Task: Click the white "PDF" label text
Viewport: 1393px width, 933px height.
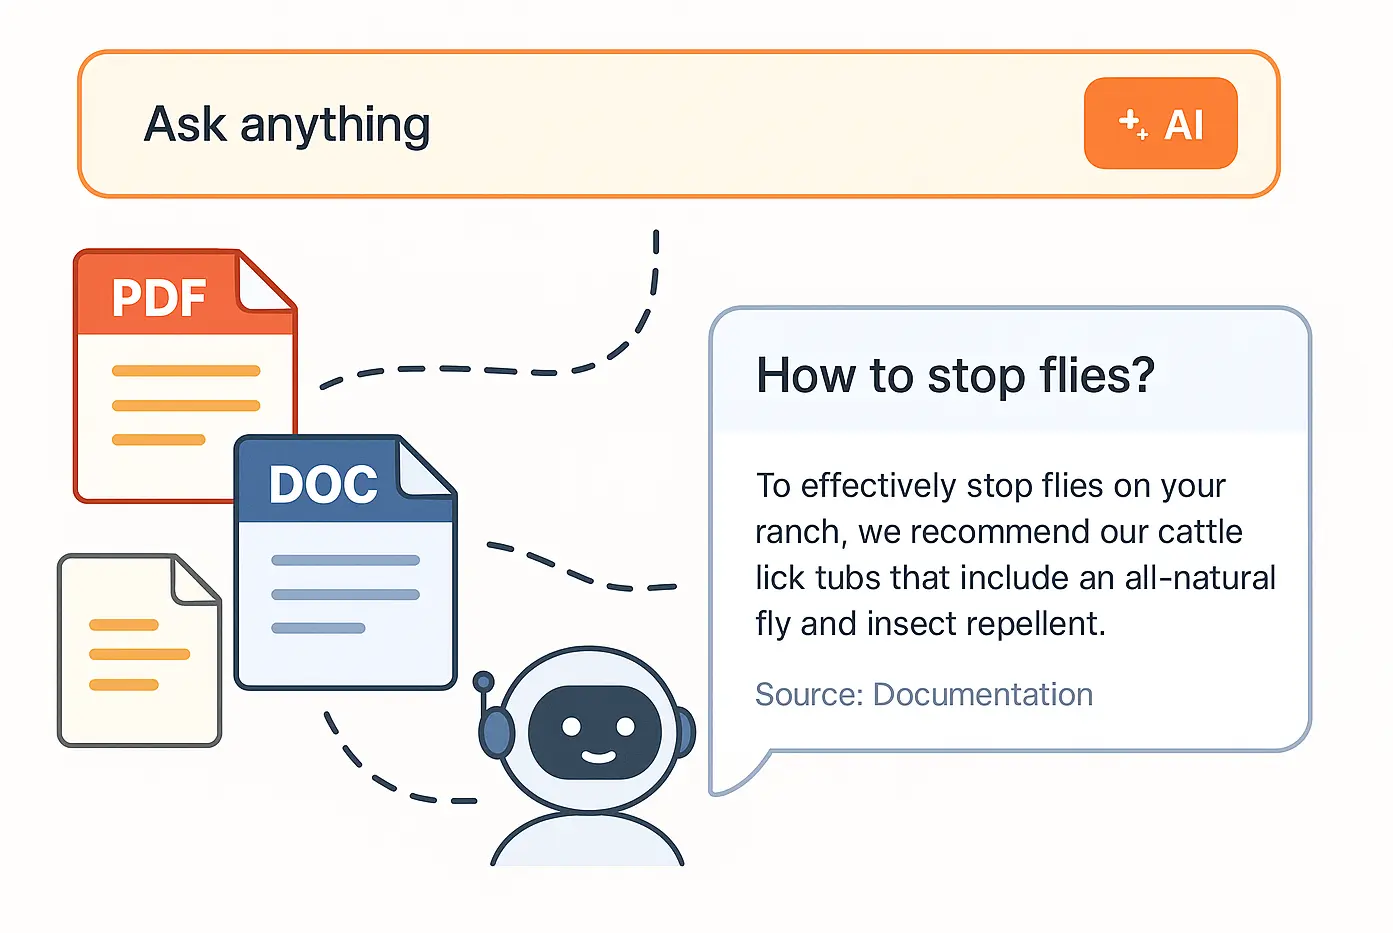Action: pyautogui.click(x=159, y=298)
